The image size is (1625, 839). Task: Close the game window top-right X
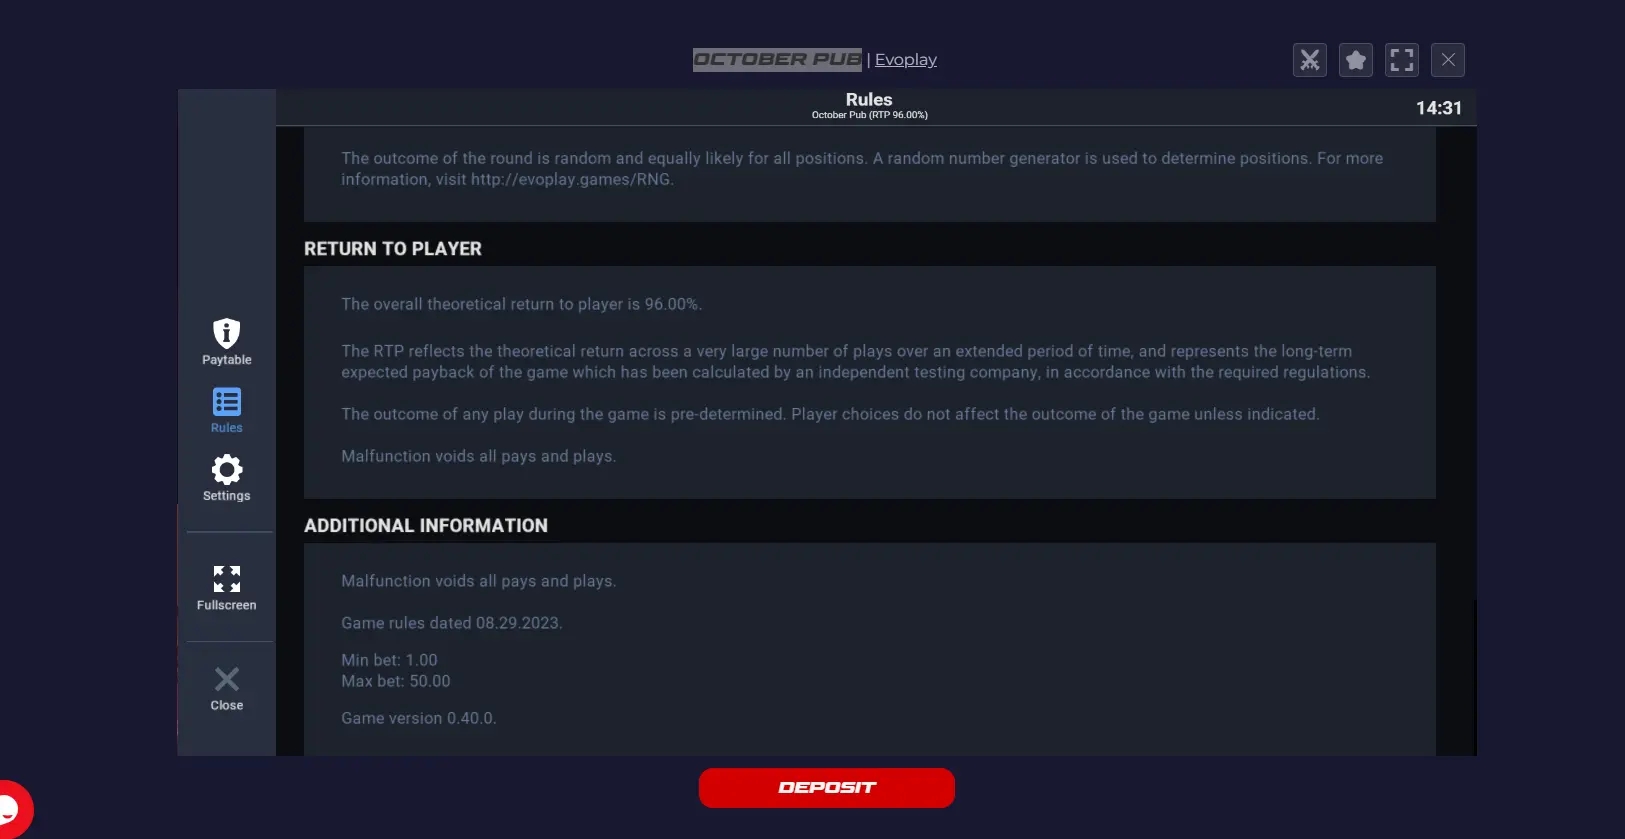pos(1448,60)
